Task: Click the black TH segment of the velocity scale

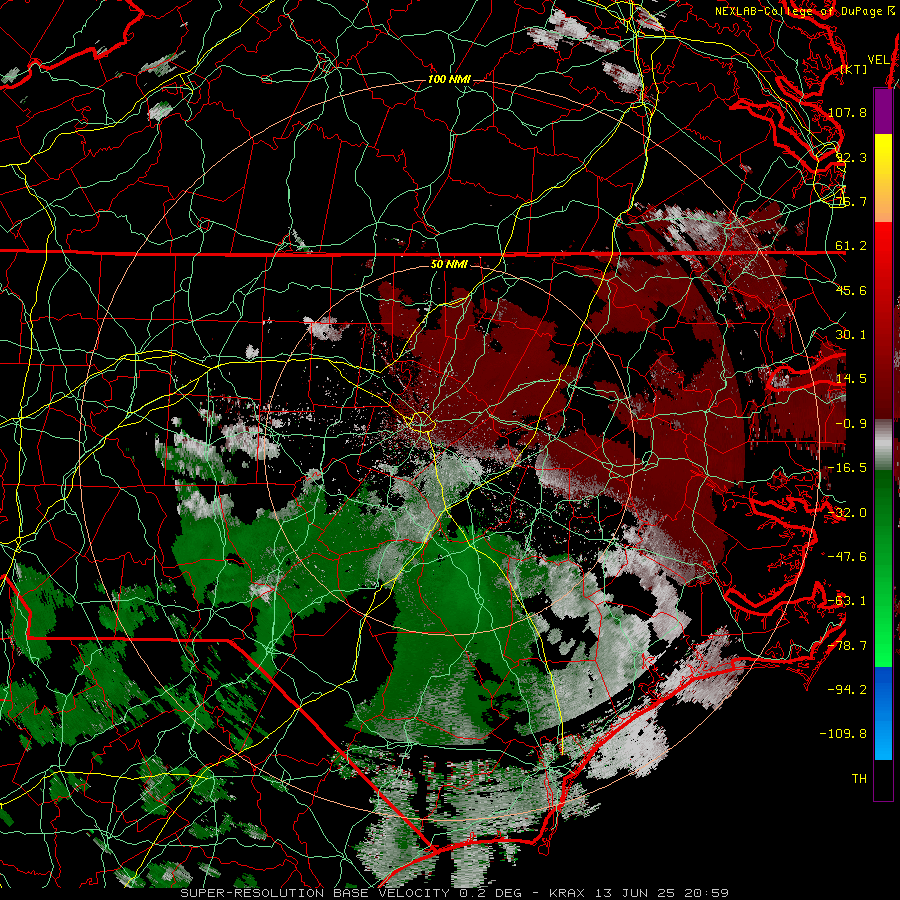Action: click(x=883, y=780)
